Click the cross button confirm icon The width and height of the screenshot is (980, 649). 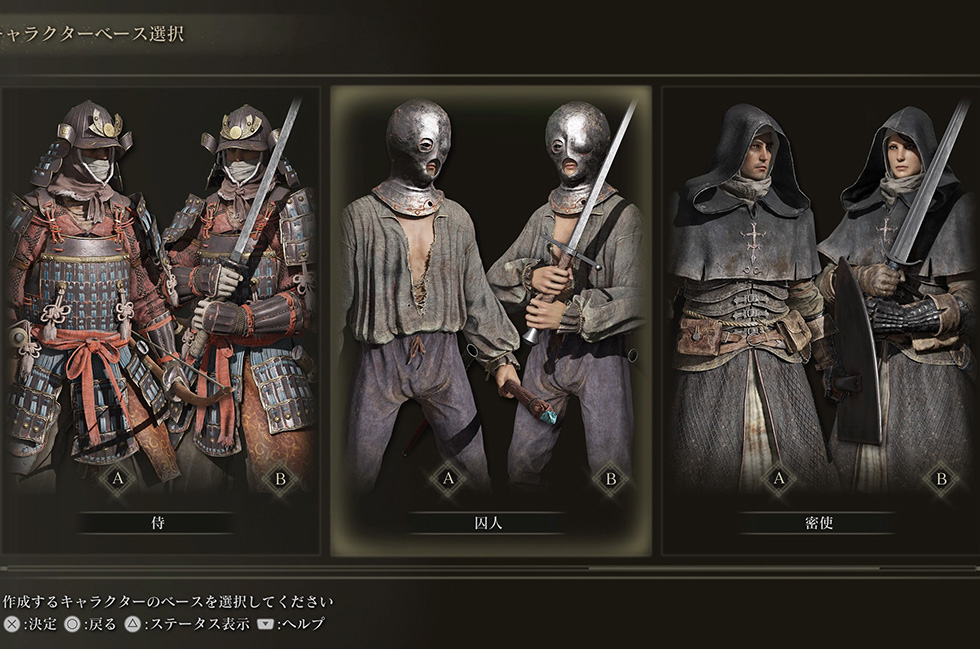pos(12,624)
